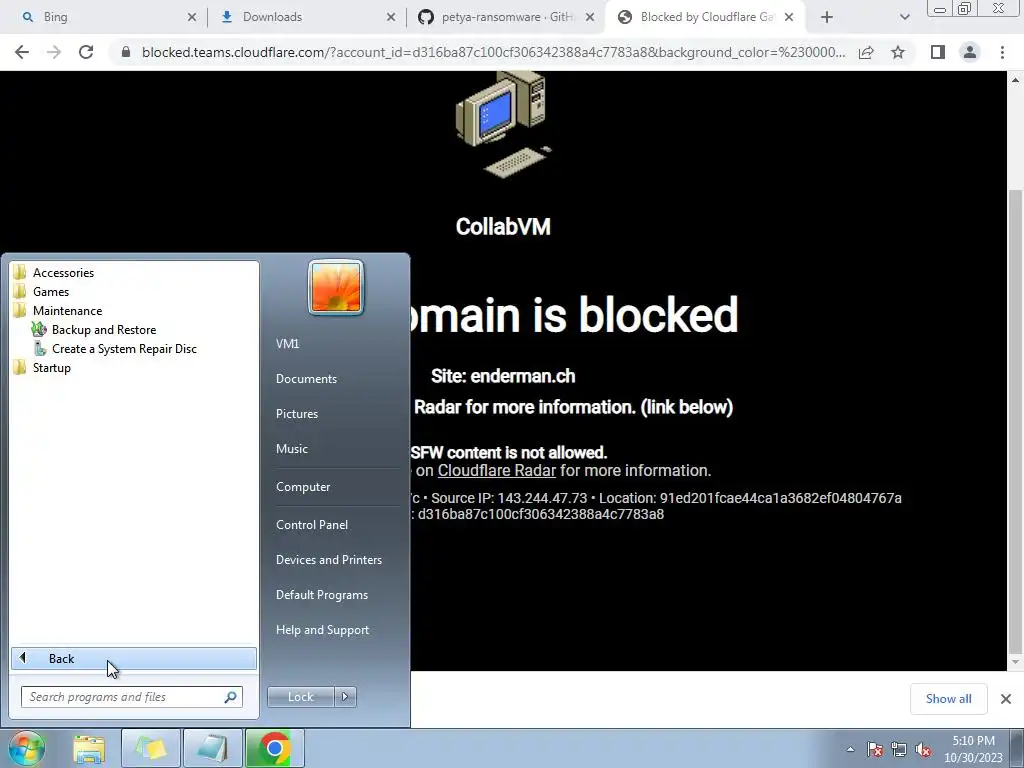Close the Blocked by Cloudflare tab

789,18
